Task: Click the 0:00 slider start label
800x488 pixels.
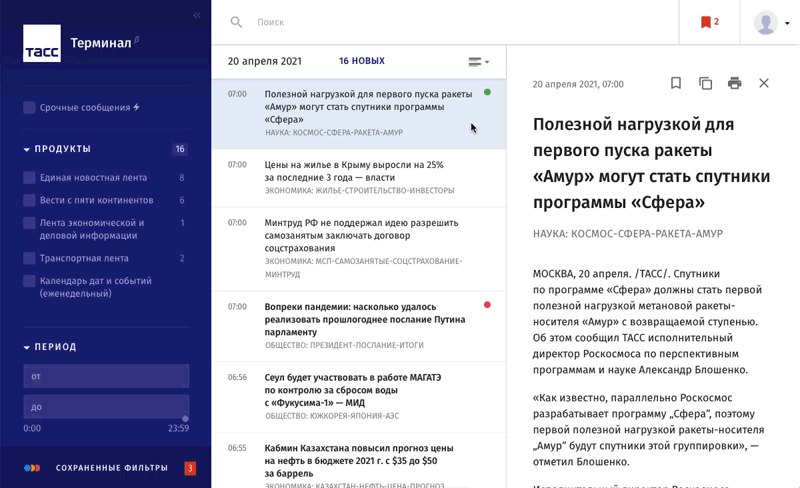Action: click(x=32, y=428)
